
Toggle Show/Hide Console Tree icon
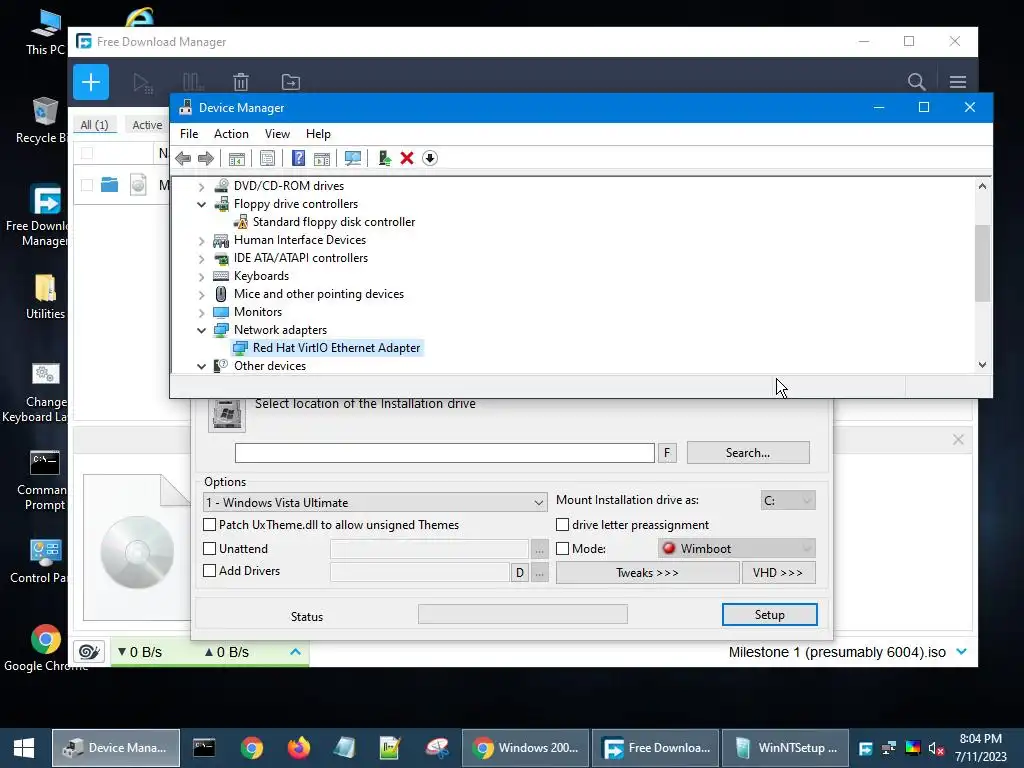pyautogui.click(x=236, y=158)
